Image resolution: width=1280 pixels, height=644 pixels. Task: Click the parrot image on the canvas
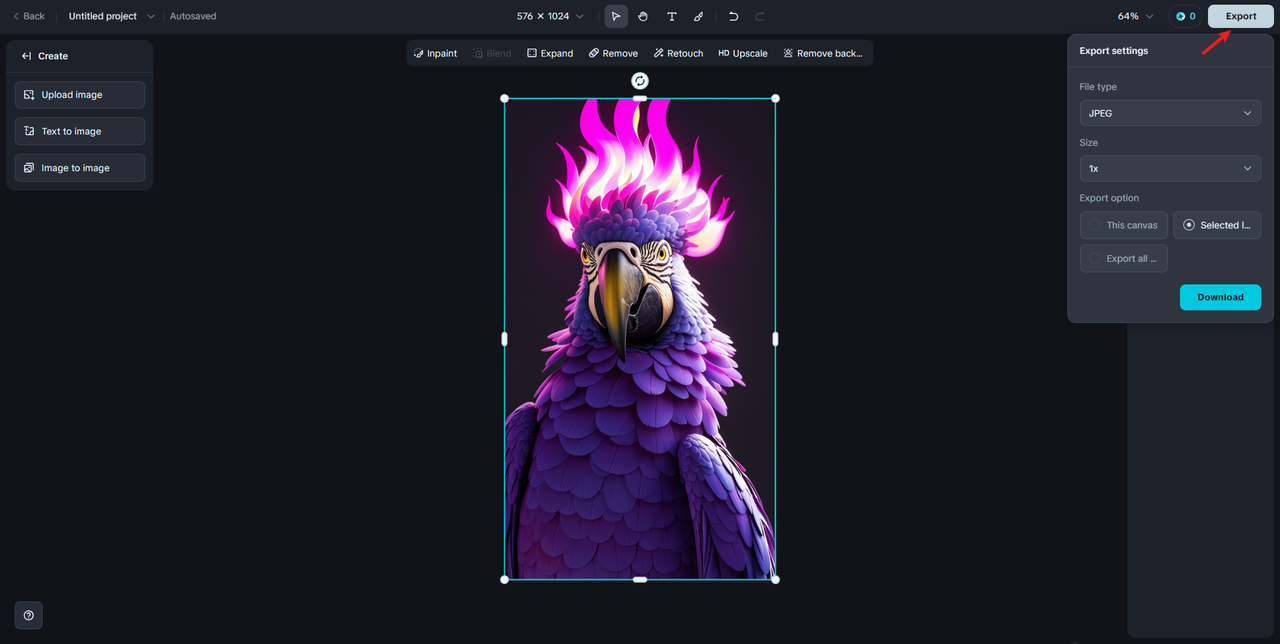click(x=640, y=339)
